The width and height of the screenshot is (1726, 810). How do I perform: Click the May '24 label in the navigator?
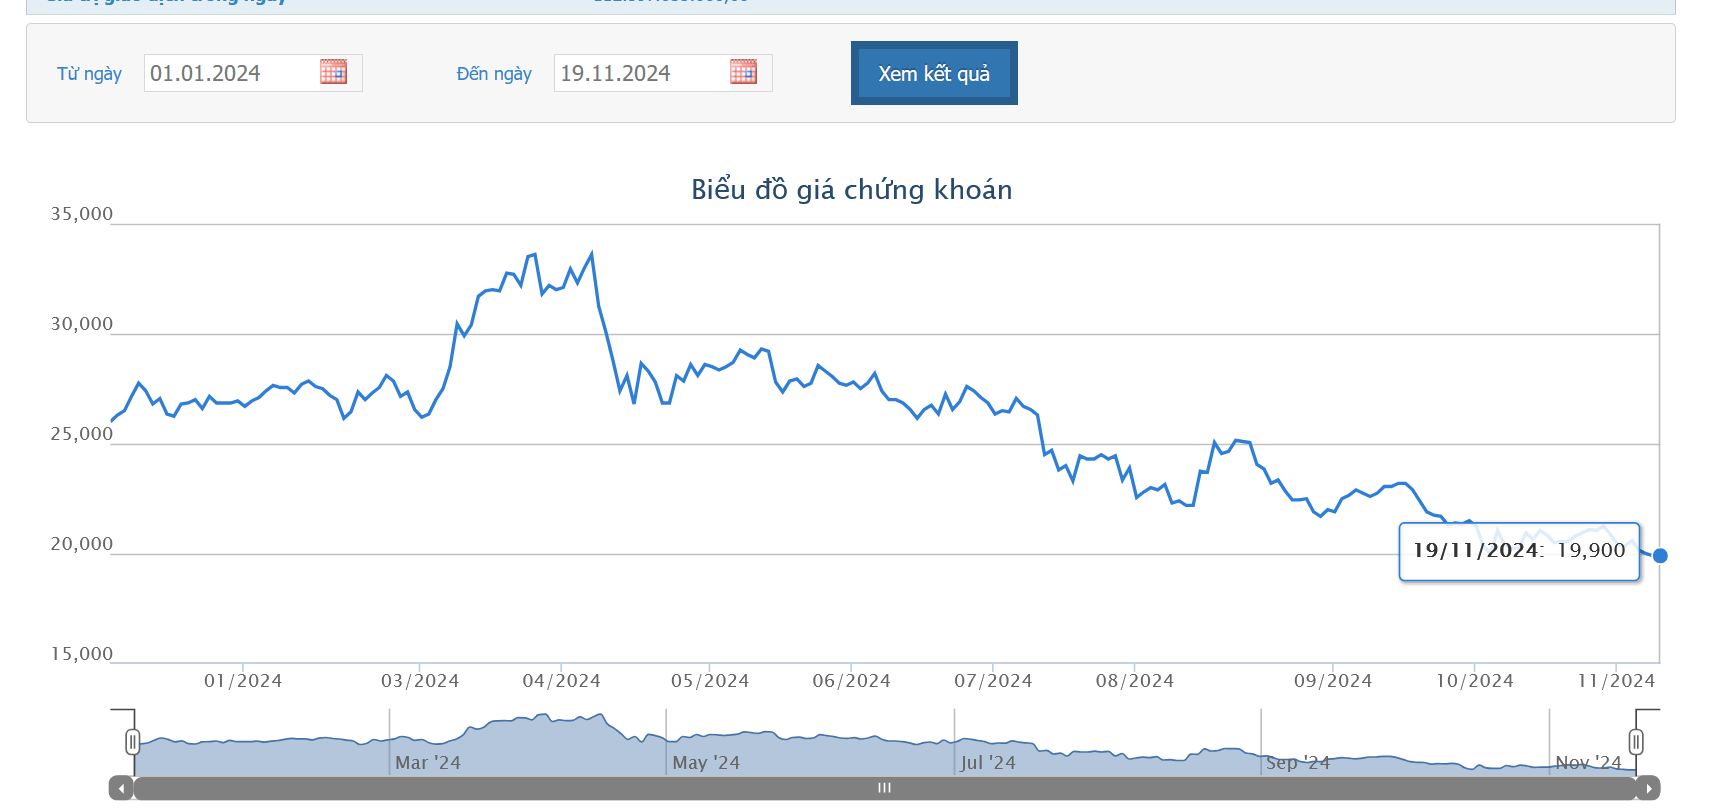tap(706, 763)
